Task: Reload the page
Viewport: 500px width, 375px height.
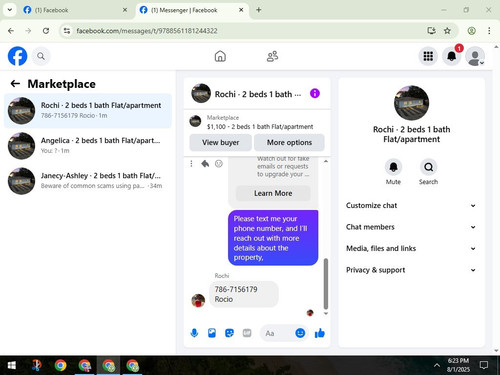Action: coord(46,31)
